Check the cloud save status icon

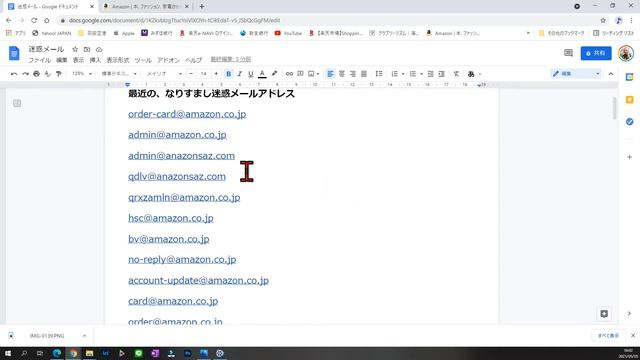99,49
